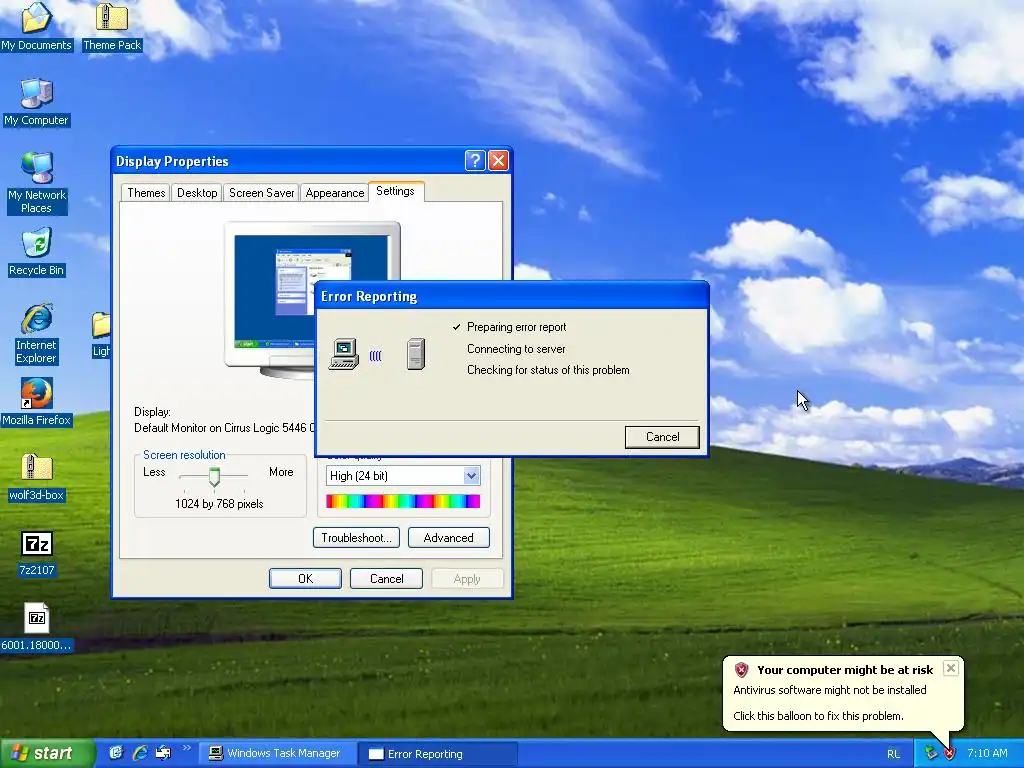
Task: Cancel the Display Properties dialog
Action: (387, 579)
